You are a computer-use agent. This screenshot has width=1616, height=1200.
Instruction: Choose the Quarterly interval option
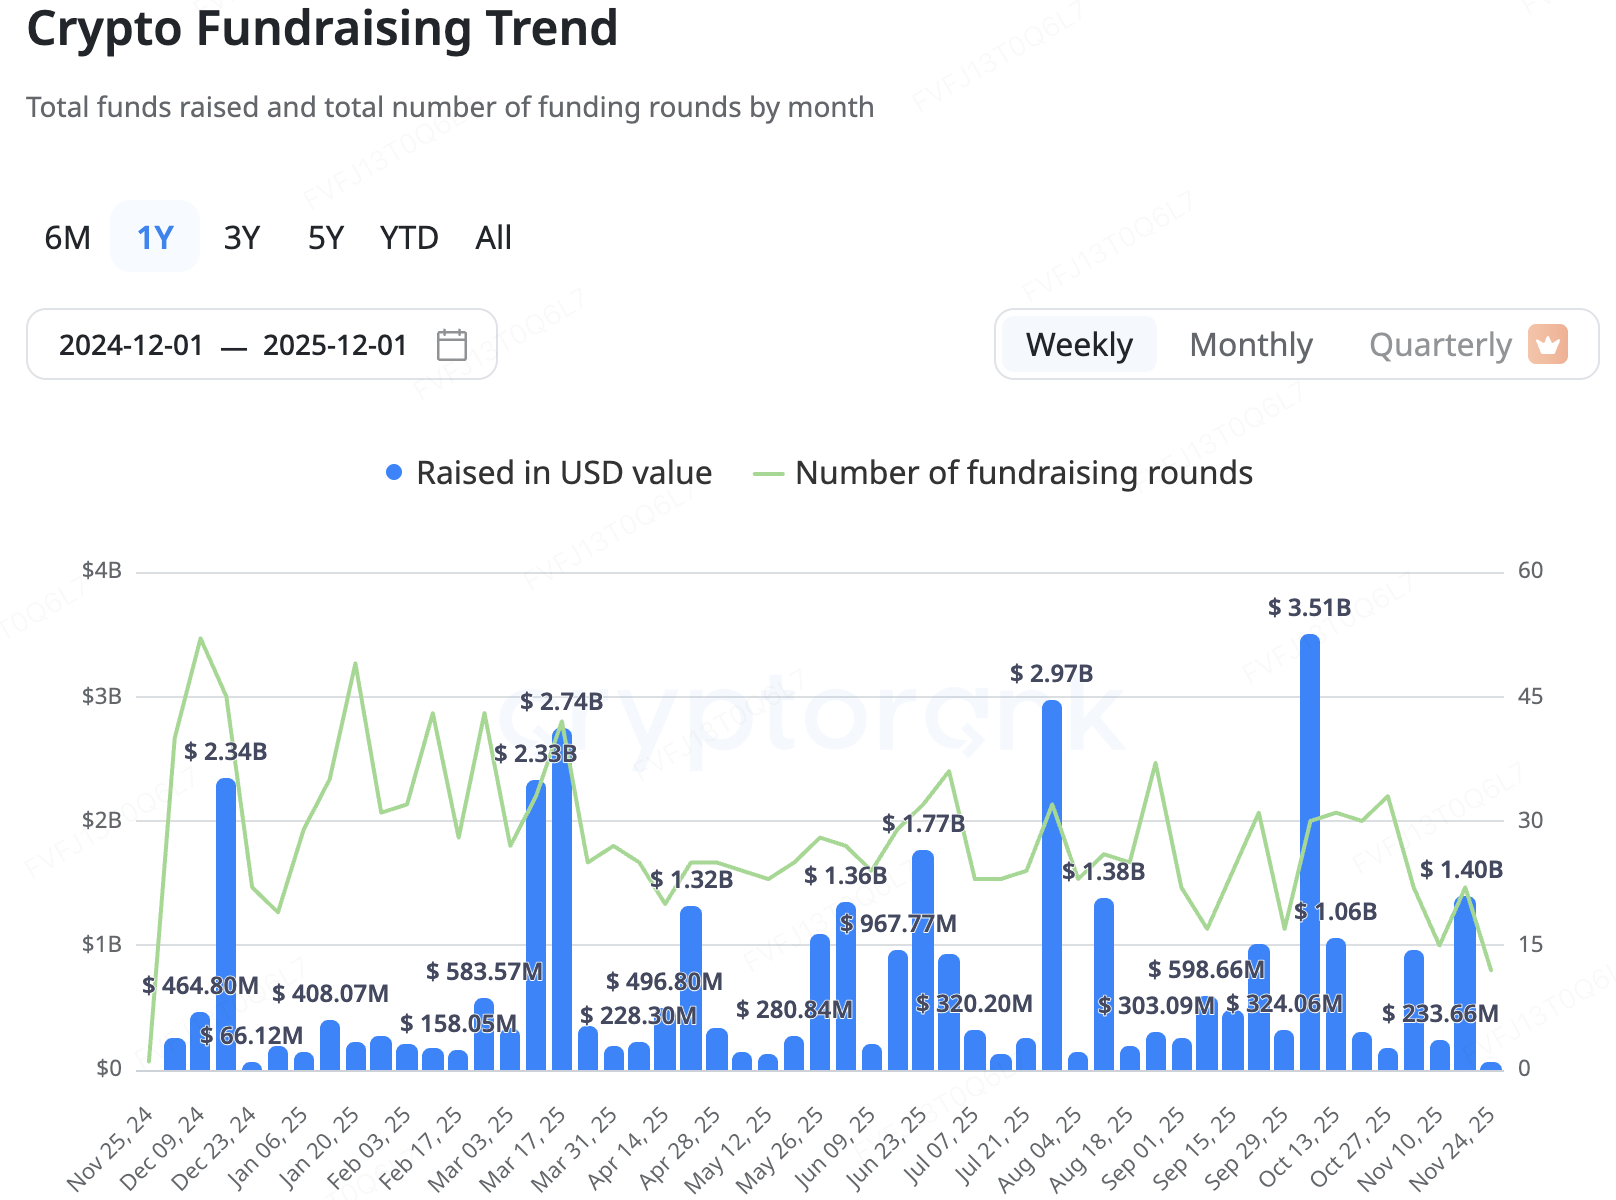coord(1439,345)
